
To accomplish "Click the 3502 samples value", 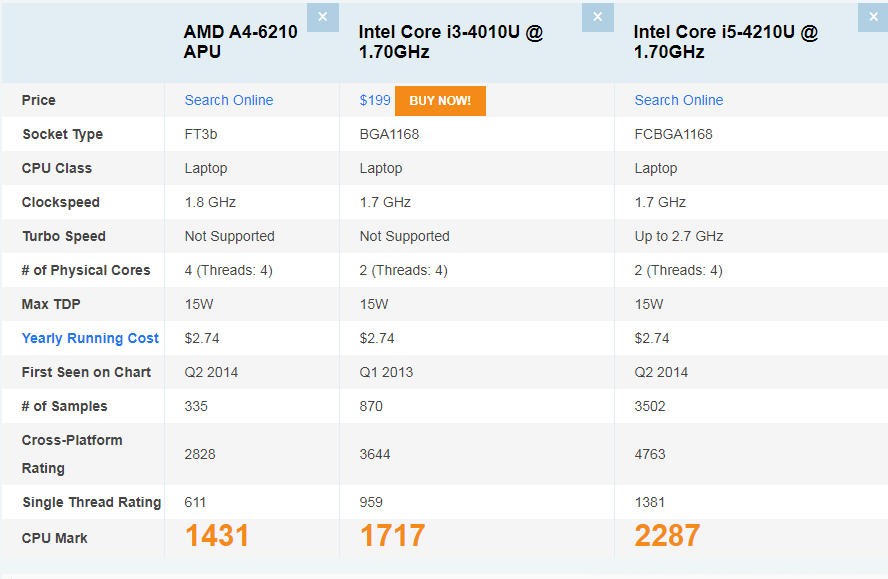I will click(651, 406).
